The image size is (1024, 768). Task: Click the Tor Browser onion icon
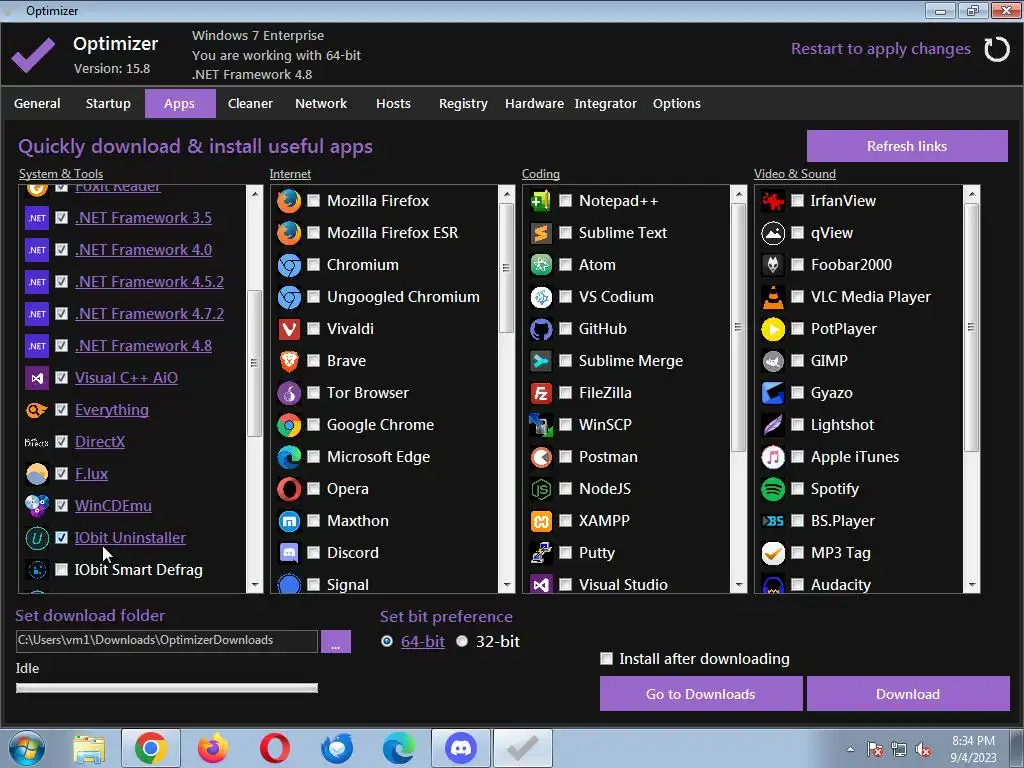pos(289,393)
